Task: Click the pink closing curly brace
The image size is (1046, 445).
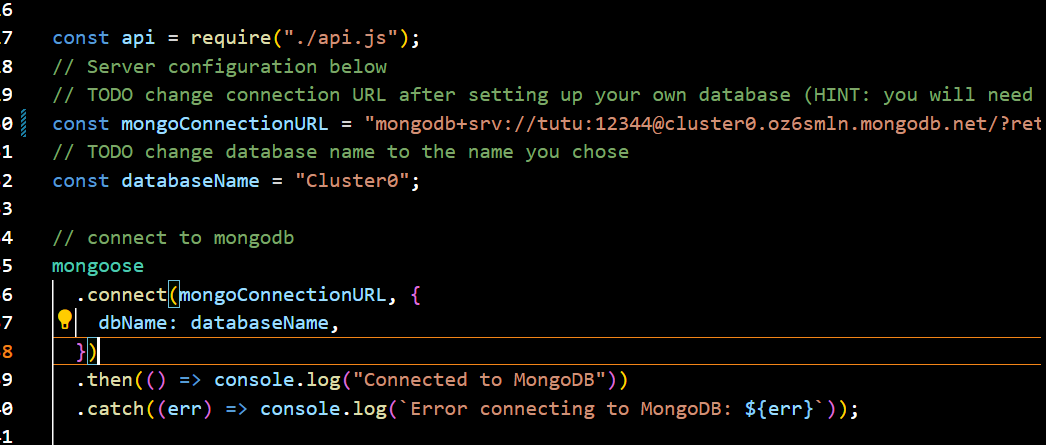Action: (x=81, y=352)
